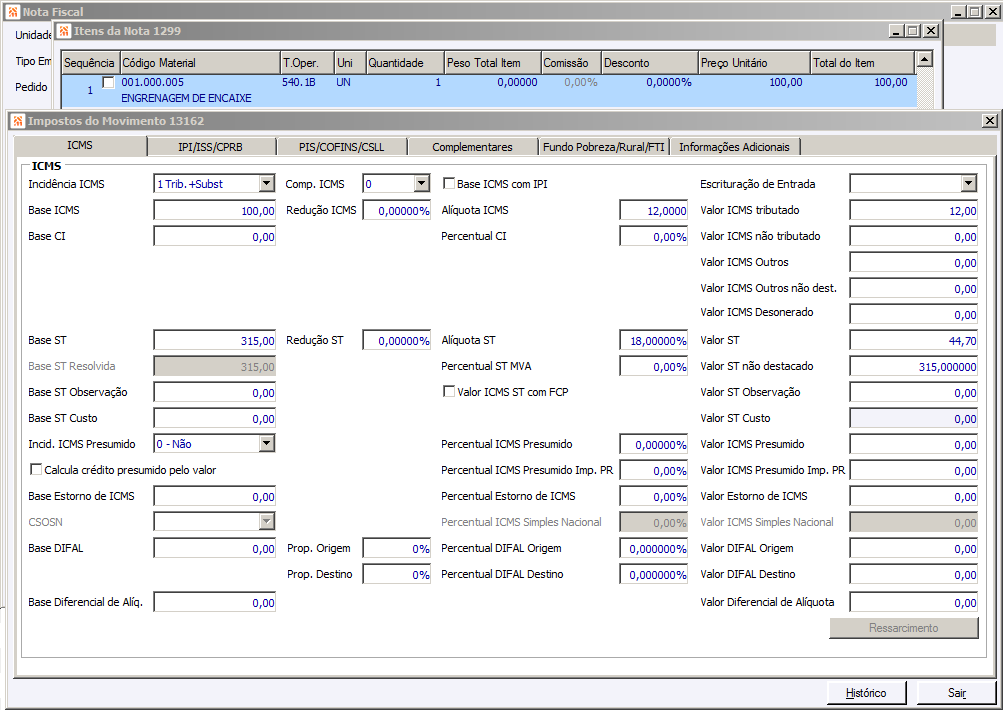Maximize the Itens da Nota window
The width and height of the screenshot is (1003, 710).
(x=913, y=31)
